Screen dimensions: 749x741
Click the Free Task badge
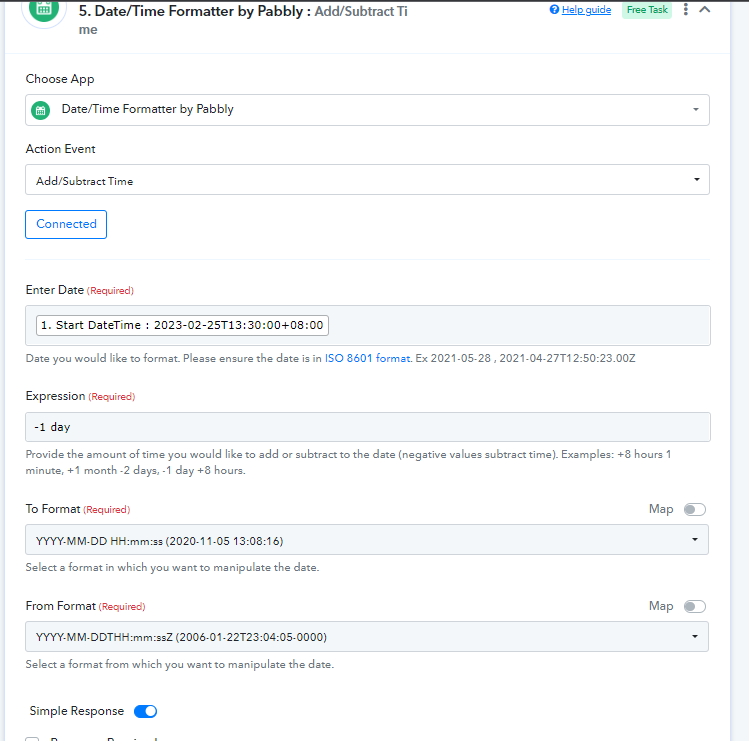click(647, 10)
